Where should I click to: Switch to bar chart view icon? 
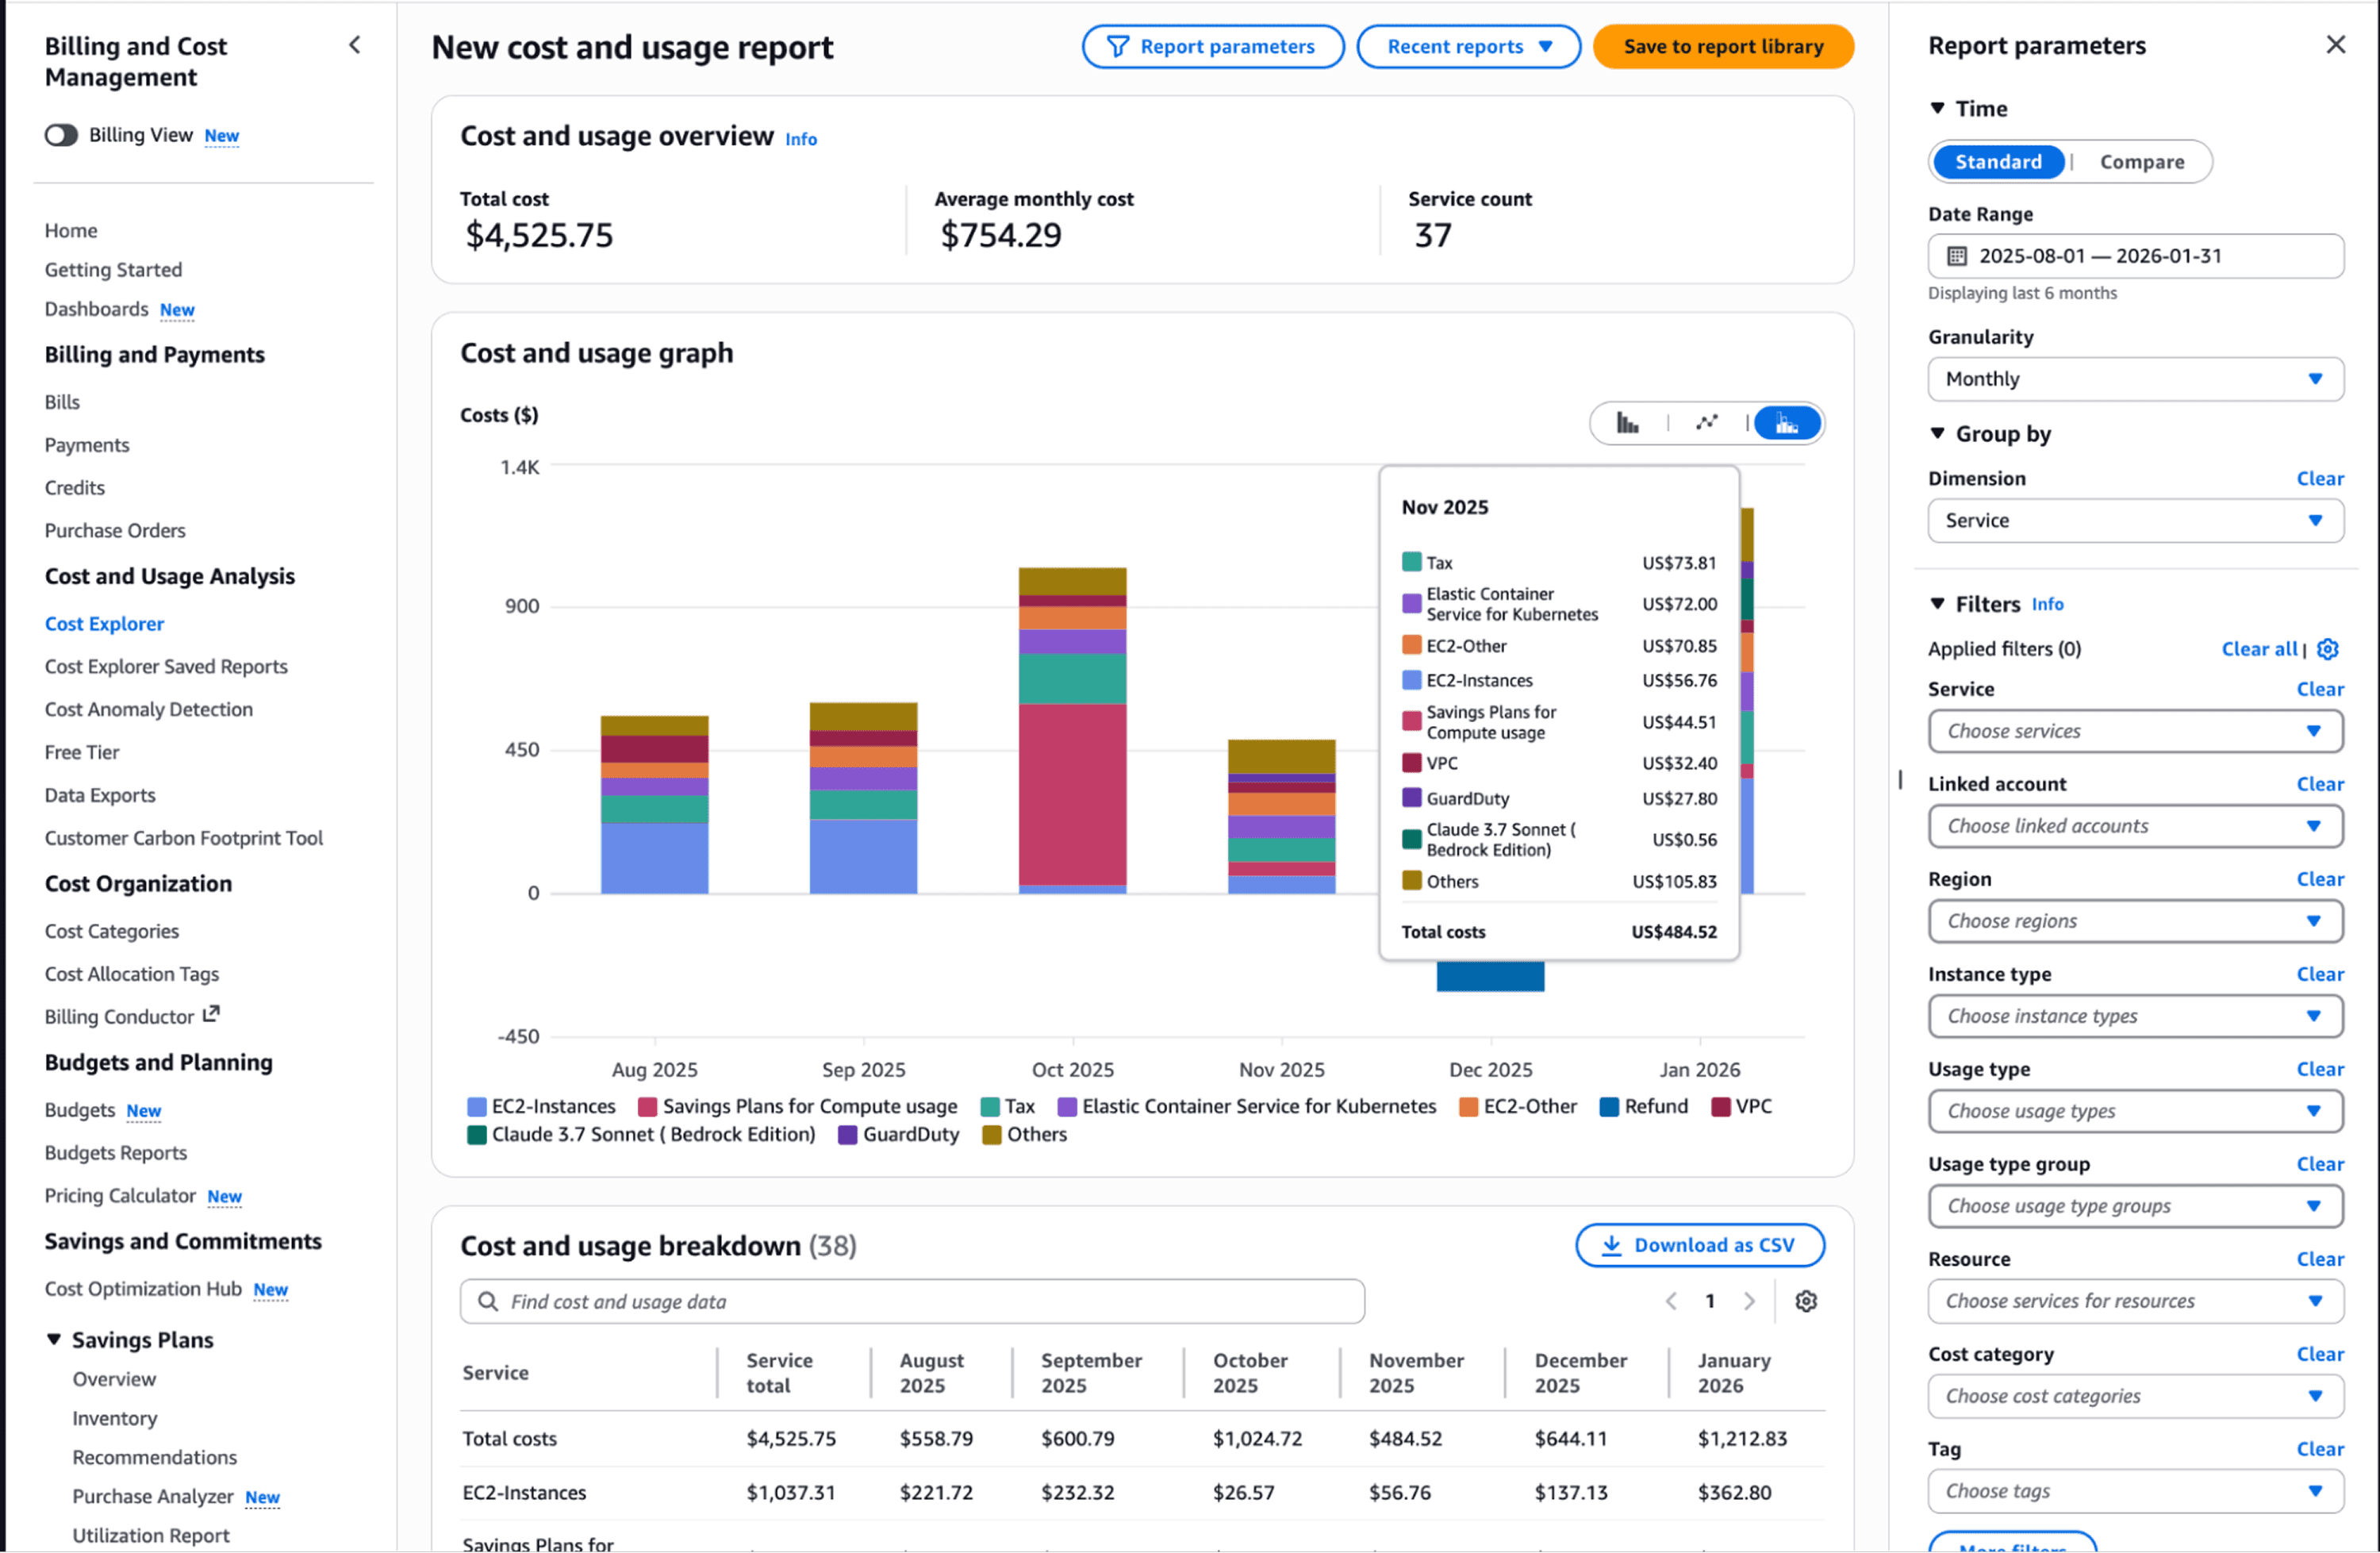(1627, 423)
